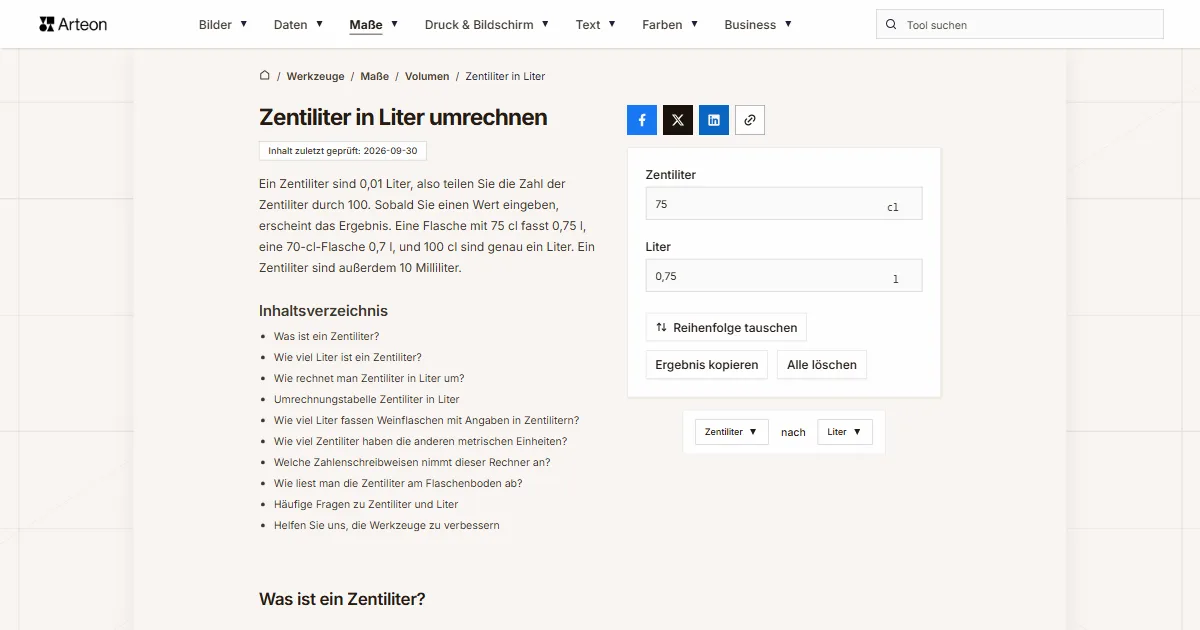
Task: Share page on Facebook
Action: [642, 120]
